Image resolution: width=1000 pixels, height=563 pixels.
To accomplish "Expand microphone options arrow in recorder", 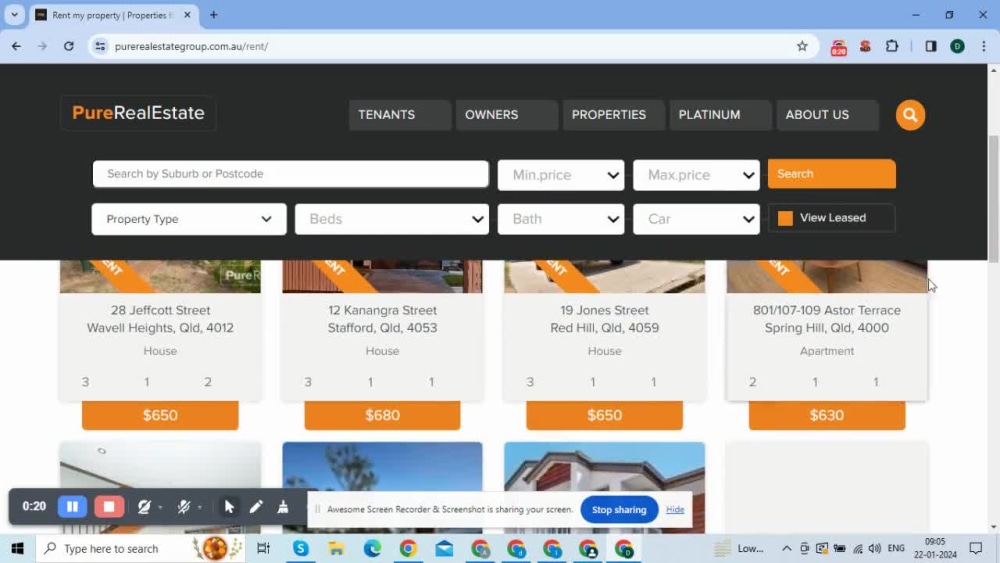I will point(200,508).
